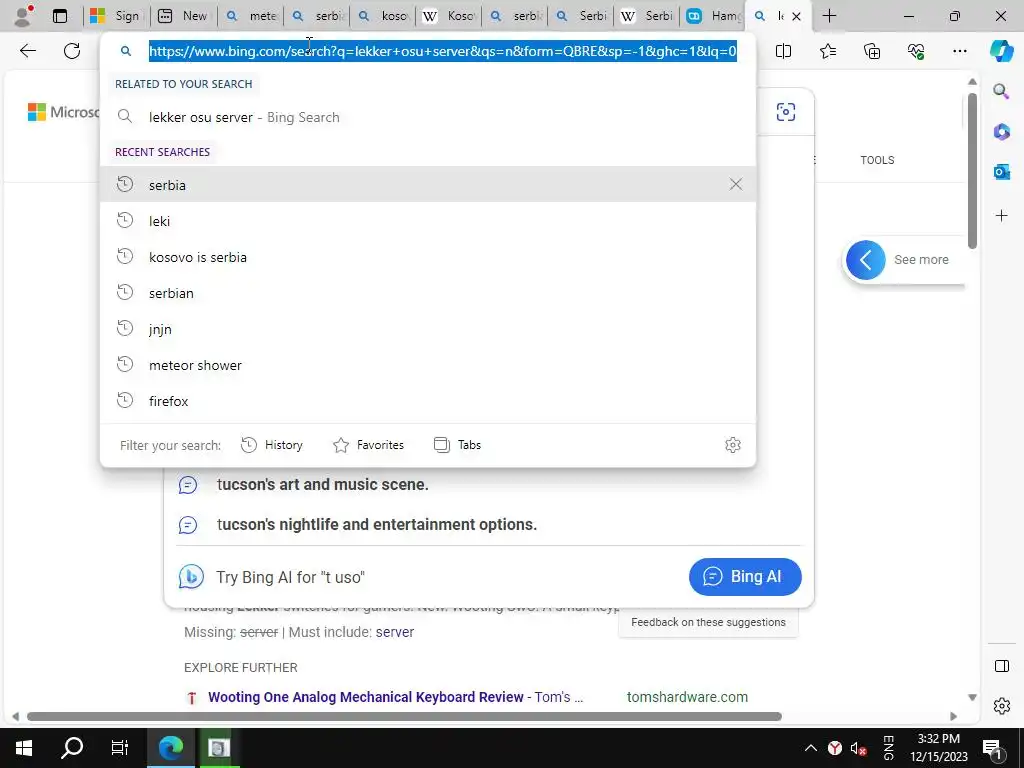
Task: Click Microsoft Edge taskbar icon
Action: pos(171,748)
